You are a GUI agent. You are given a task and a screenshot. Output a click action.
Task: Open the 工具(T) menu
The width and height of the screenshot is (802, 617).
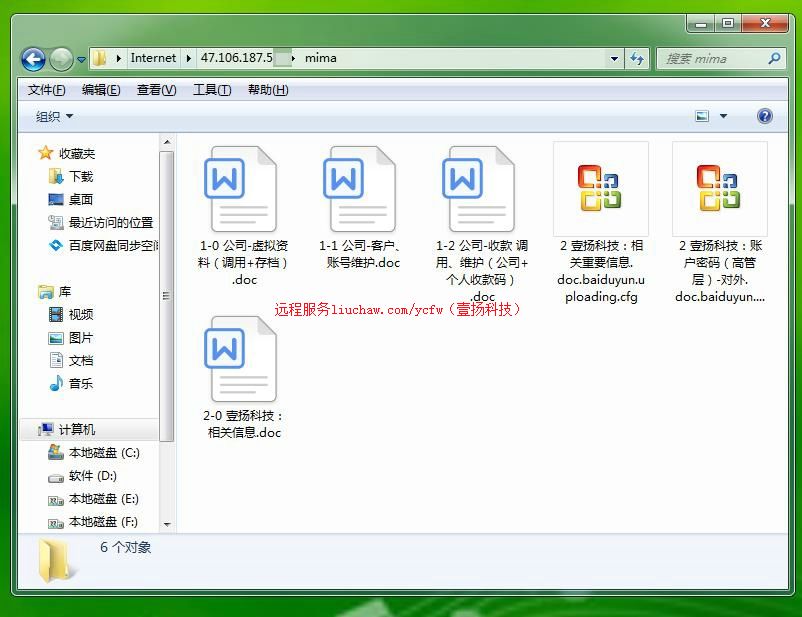click(x=211, y=90)
